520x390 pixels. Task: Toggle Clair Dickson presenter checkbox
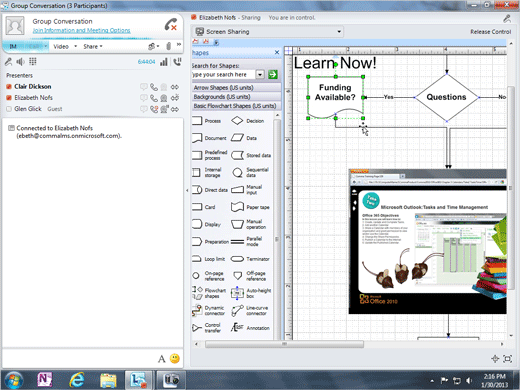tap(9, 87)
